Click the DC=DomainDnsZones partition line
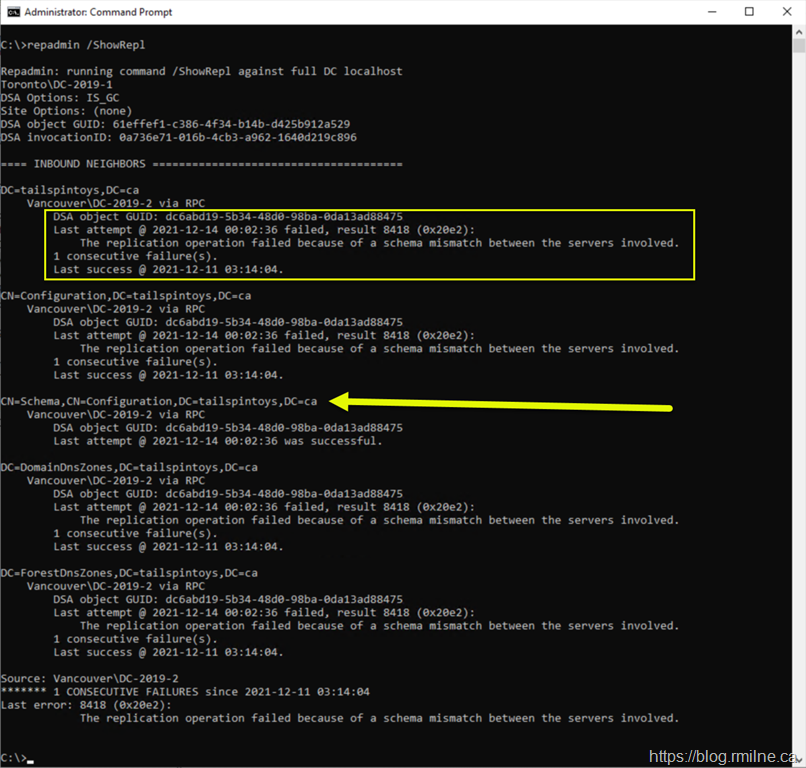Viewport: 806px width, 768px height. tap(129, 467)
